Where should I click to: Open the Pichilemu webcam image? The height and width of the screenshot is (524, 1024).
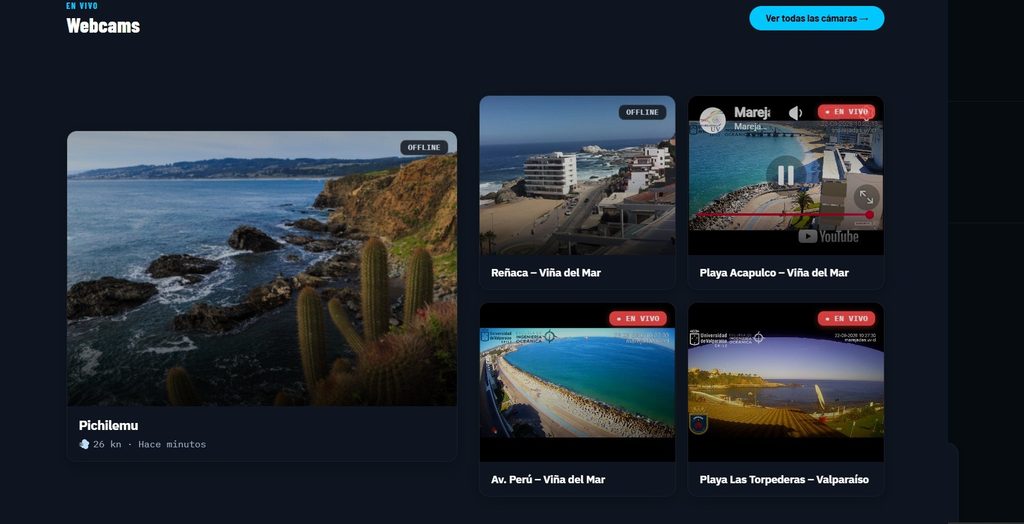pos(262,269)
